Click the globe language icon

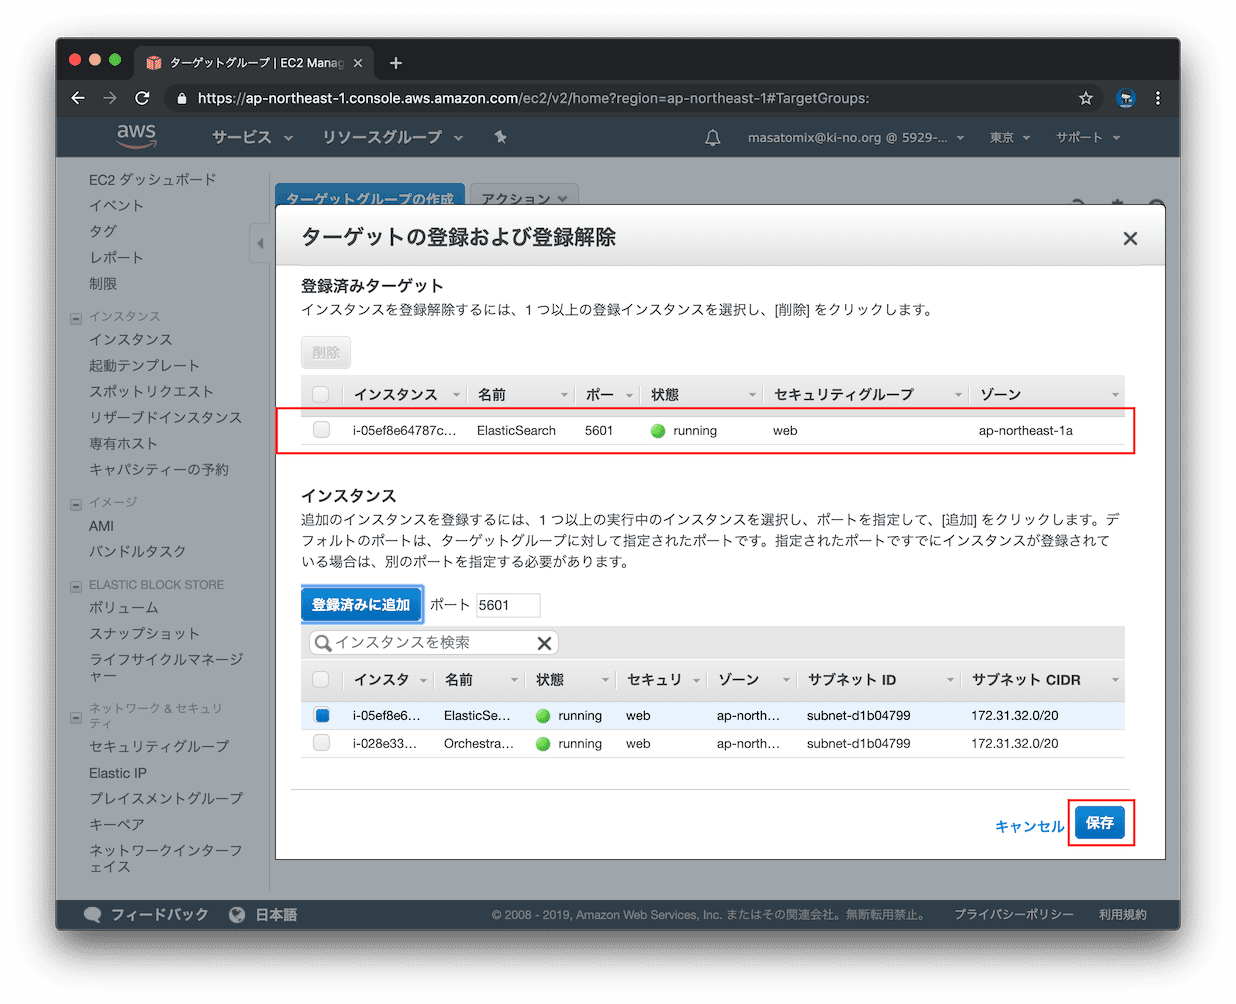tap(237, 914)
